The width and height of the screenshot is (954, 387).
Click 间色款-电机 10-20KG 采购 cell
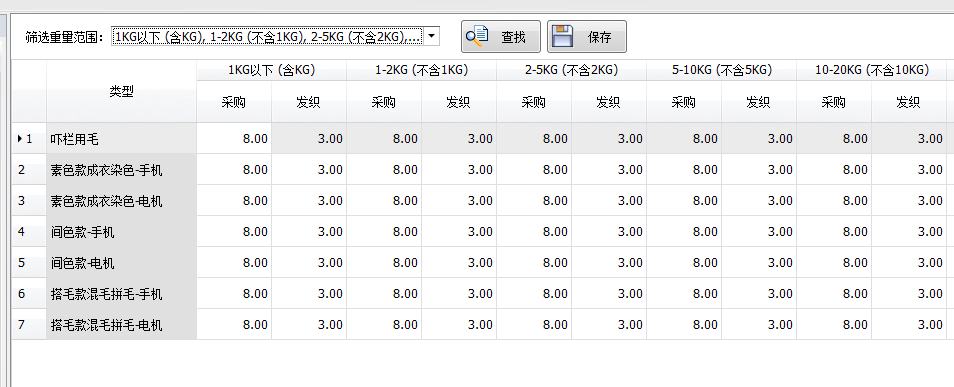[x=834, y=263]
